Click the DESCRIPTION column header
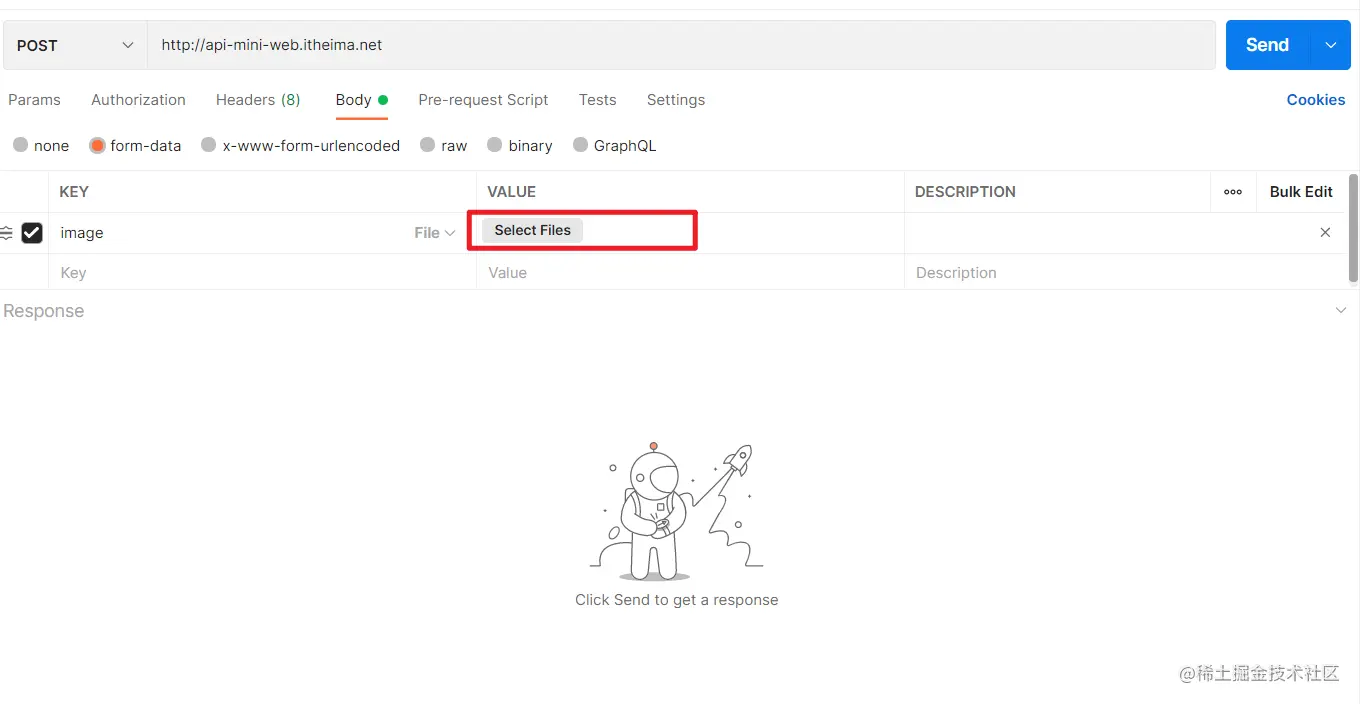The image size is (1360, 704). (965, 192)
